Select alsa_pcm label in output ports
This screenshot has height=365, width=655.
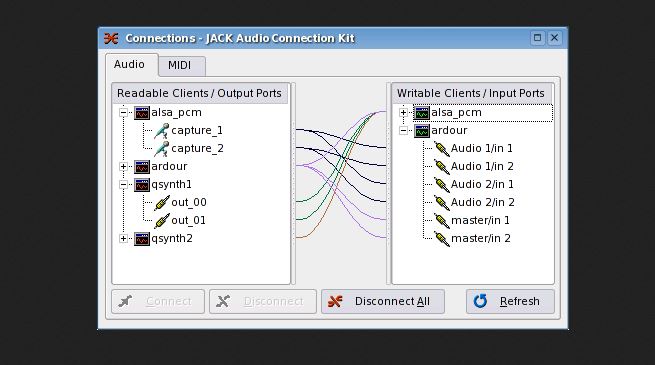[x=176, y=113]
